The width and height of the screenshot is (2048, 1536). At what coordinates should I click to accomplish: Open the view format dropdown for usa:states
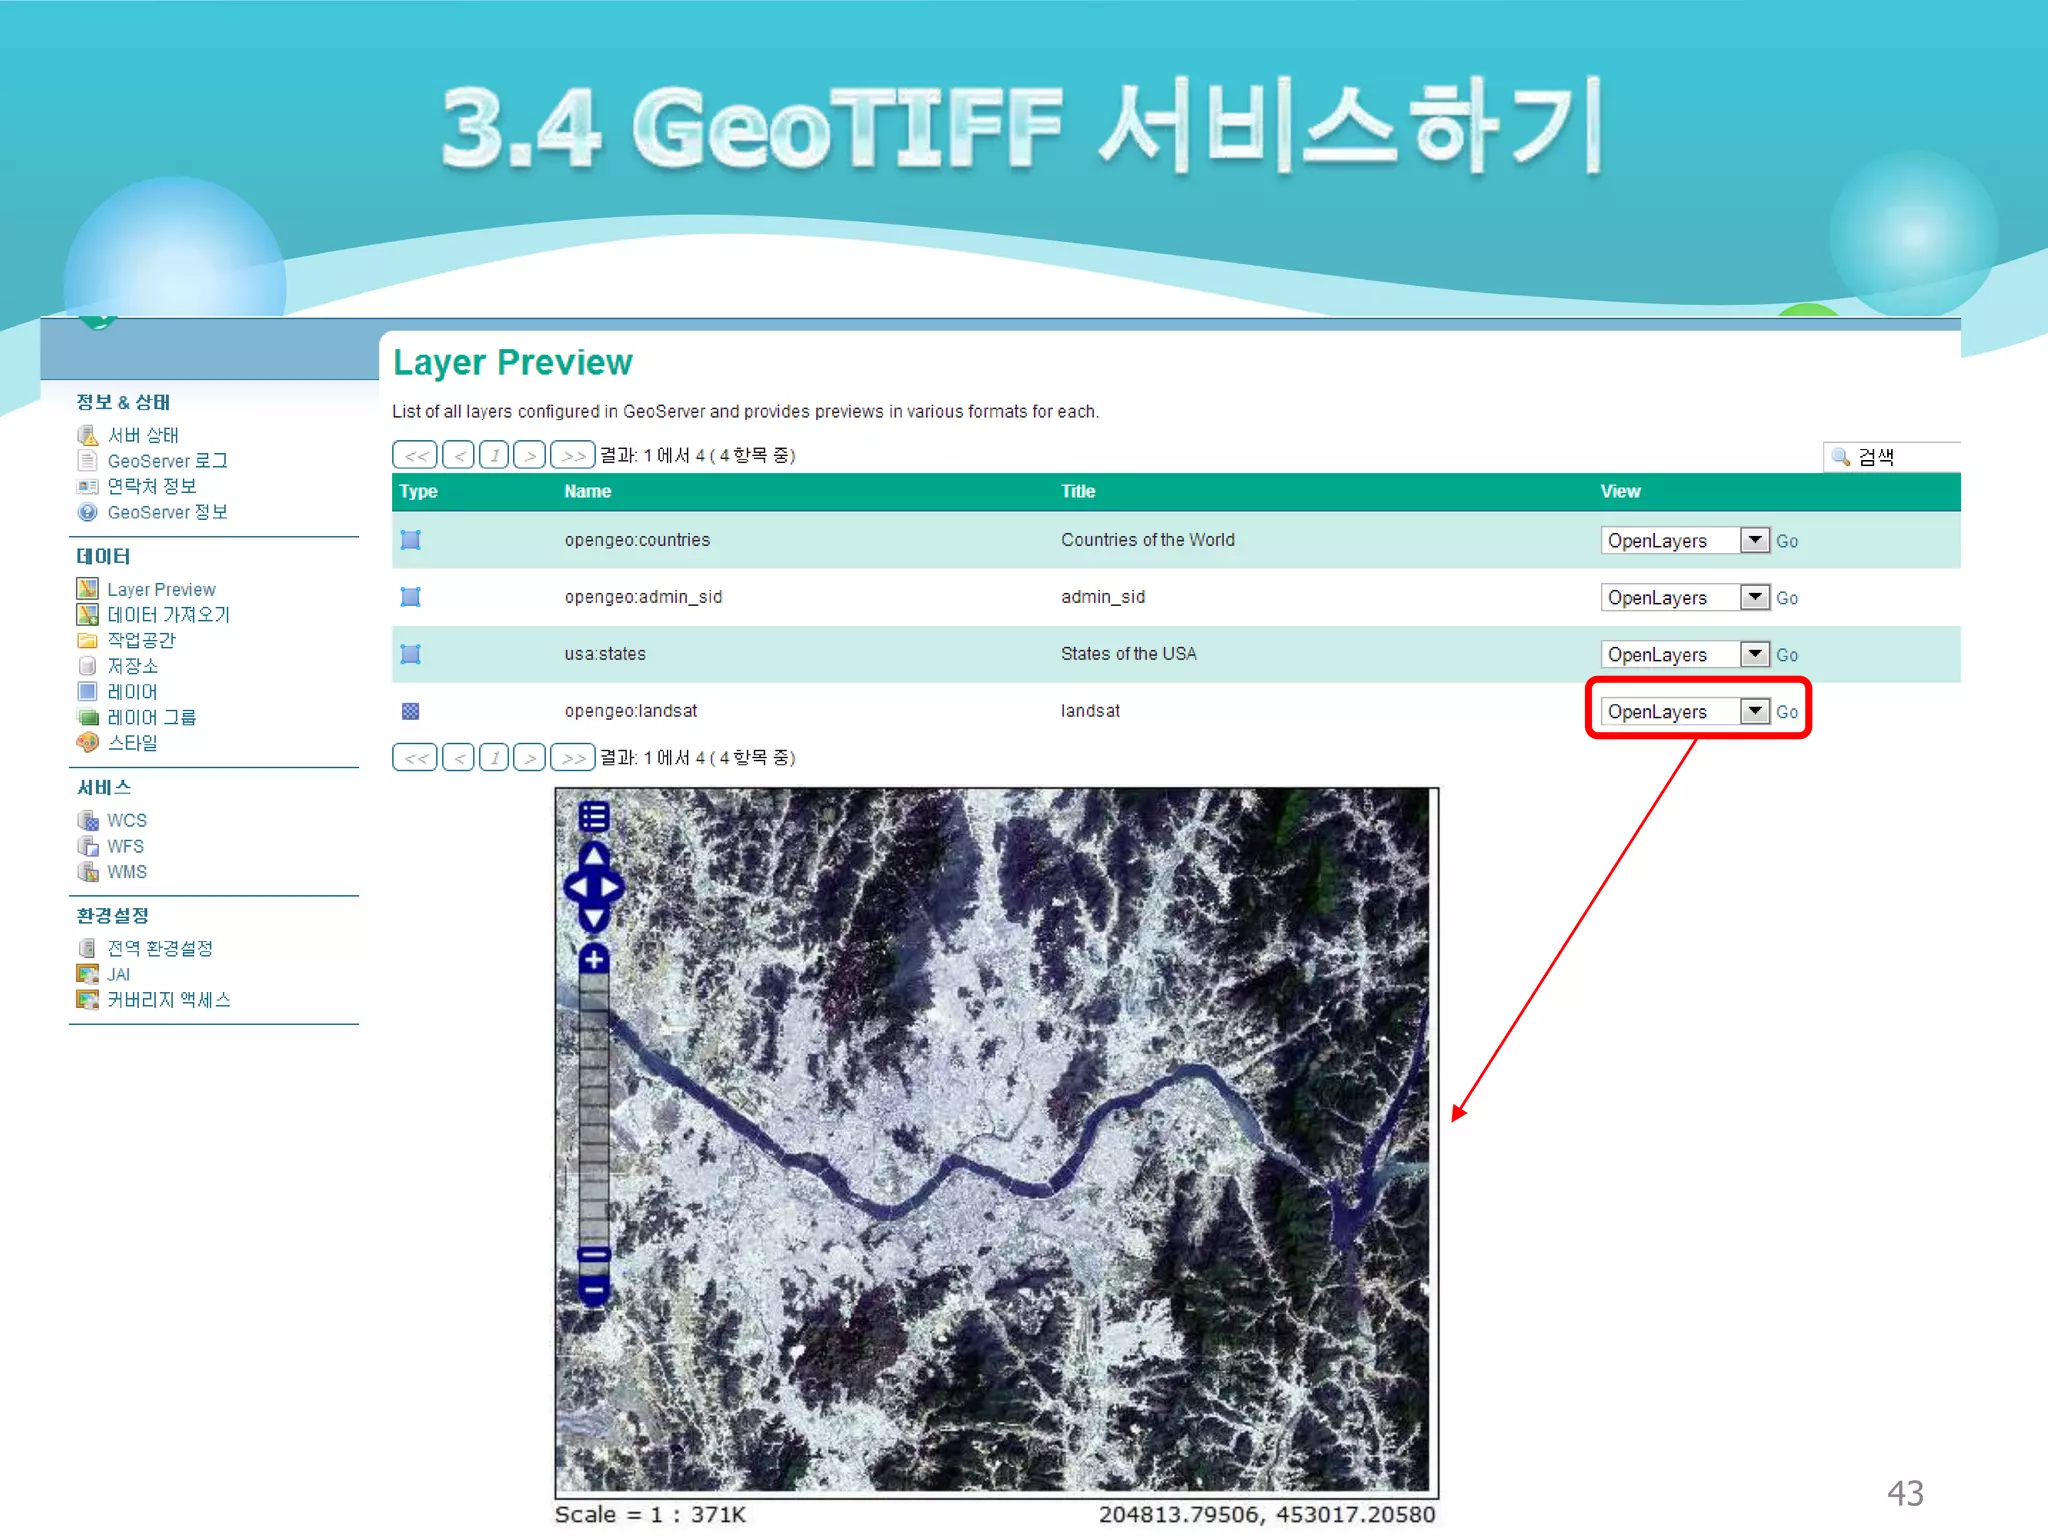pyautogui.click(x=1754, y=654)
